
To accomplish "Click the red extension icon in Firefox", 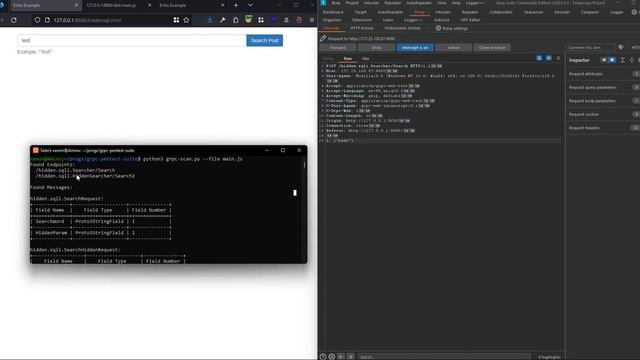I will click(299, 20).
